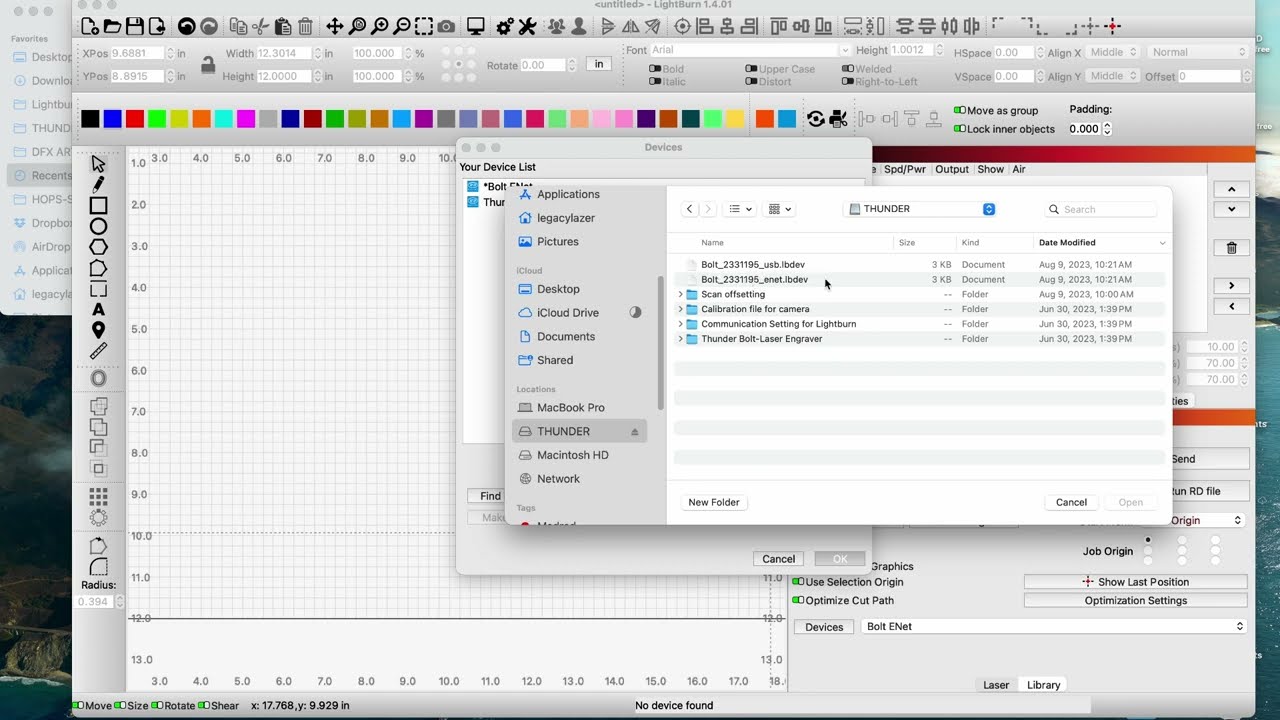Image resolution: width=1280 pixels, height=720 pixels.
Task: Eject the THUNDER drive
Action: pos(634,432)
